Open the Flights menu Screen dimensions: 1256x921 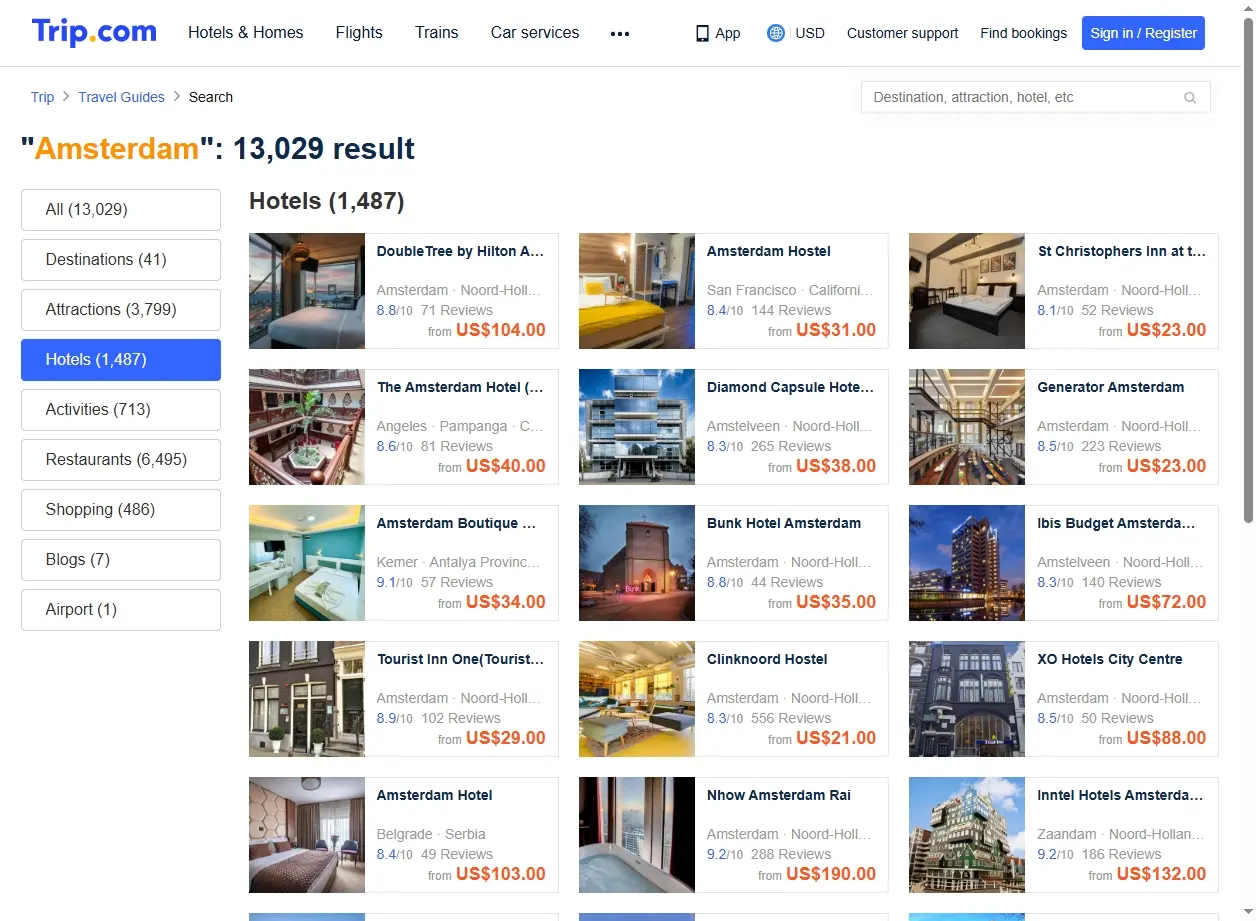359,32
